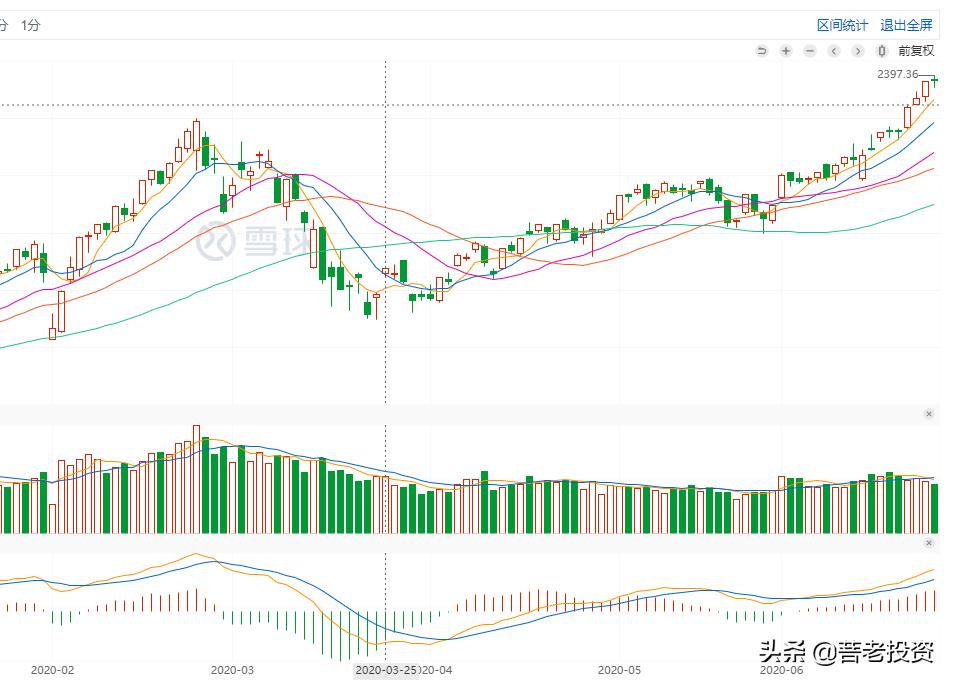Click the undo/reset arrow icon
This screenshot has width=954, height=684.
point(762,51)
